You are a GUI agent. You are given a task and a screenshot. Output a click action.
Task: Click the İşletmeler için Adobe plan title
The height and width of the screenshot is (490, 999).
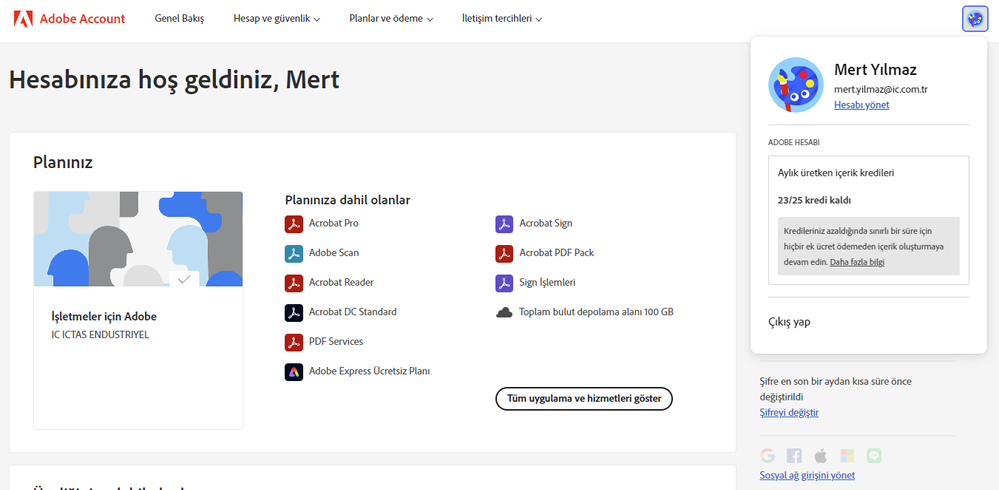104,317
